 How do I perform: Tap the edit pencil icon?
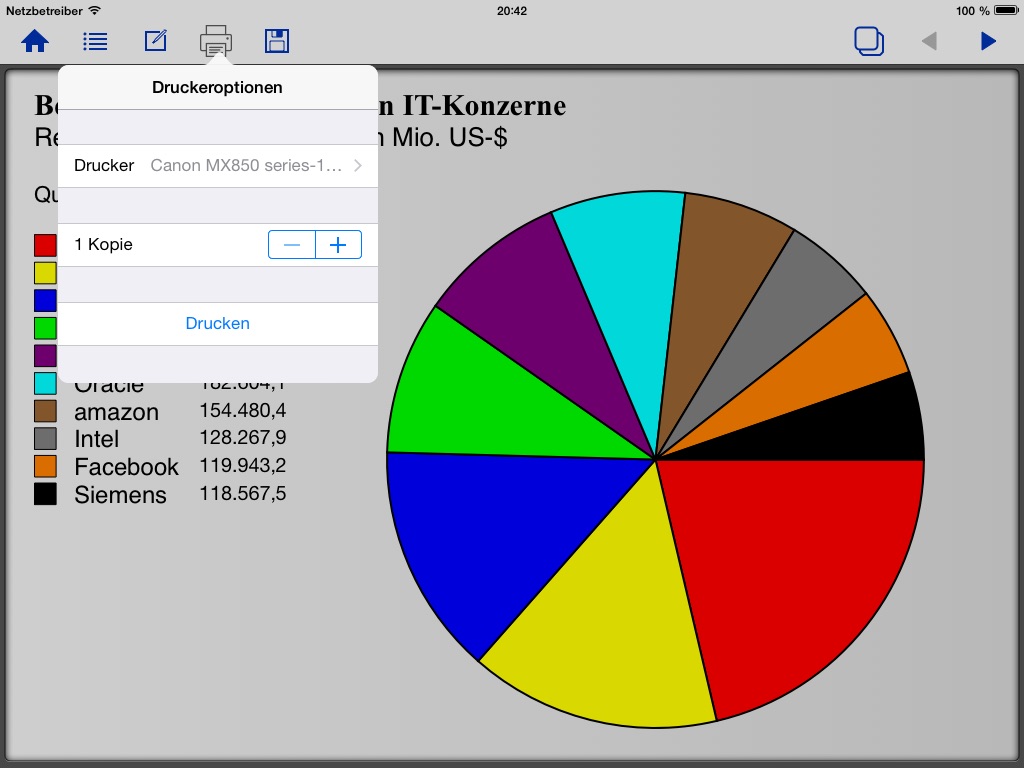tap(156, 41)
